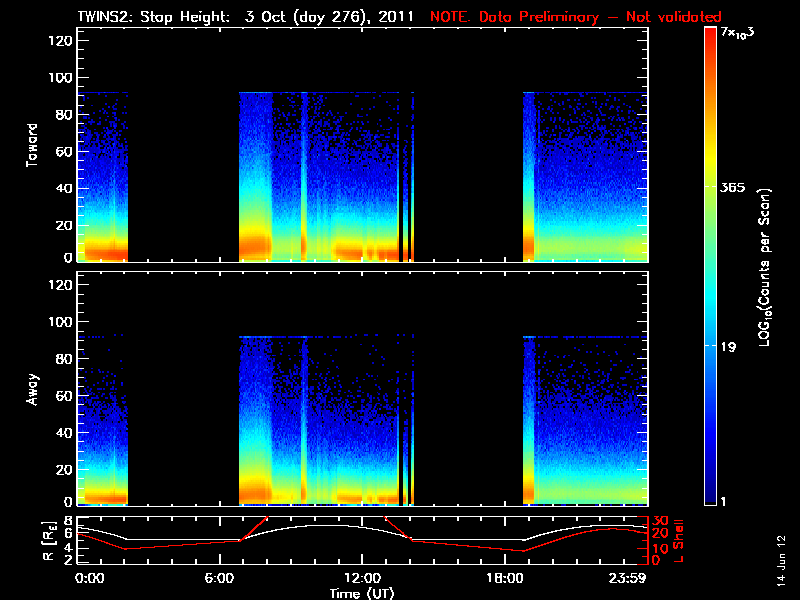Click the '19' color bar tick label

[729, 347]
